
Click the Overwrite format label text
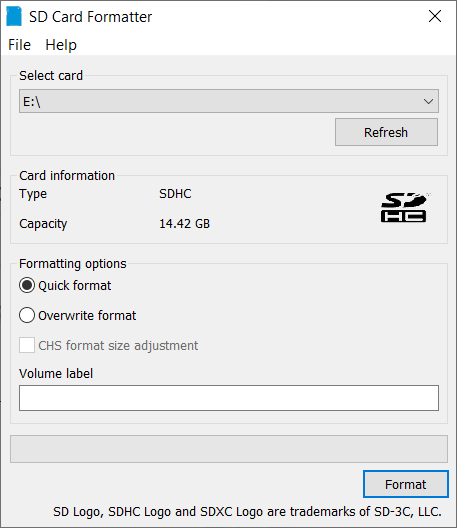click(x=87, y=316)
